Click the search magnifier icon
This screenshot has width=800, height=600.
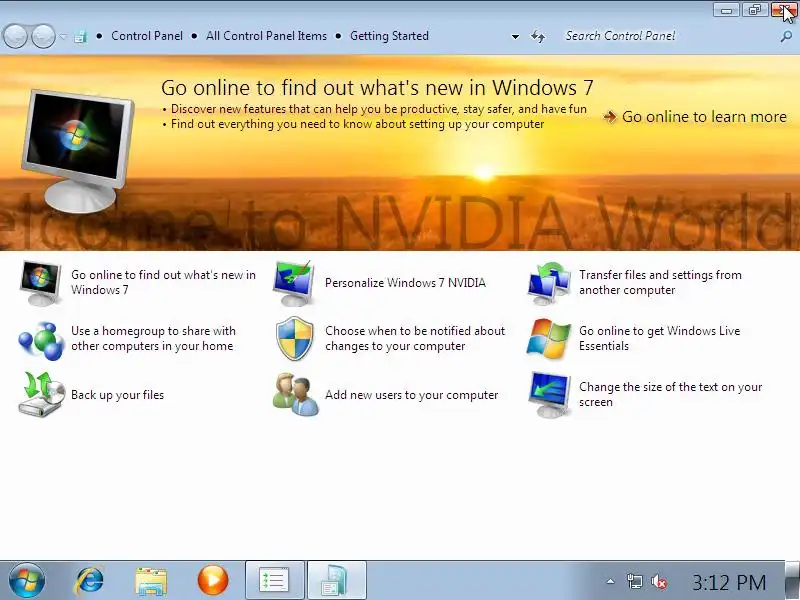(786, 36)
